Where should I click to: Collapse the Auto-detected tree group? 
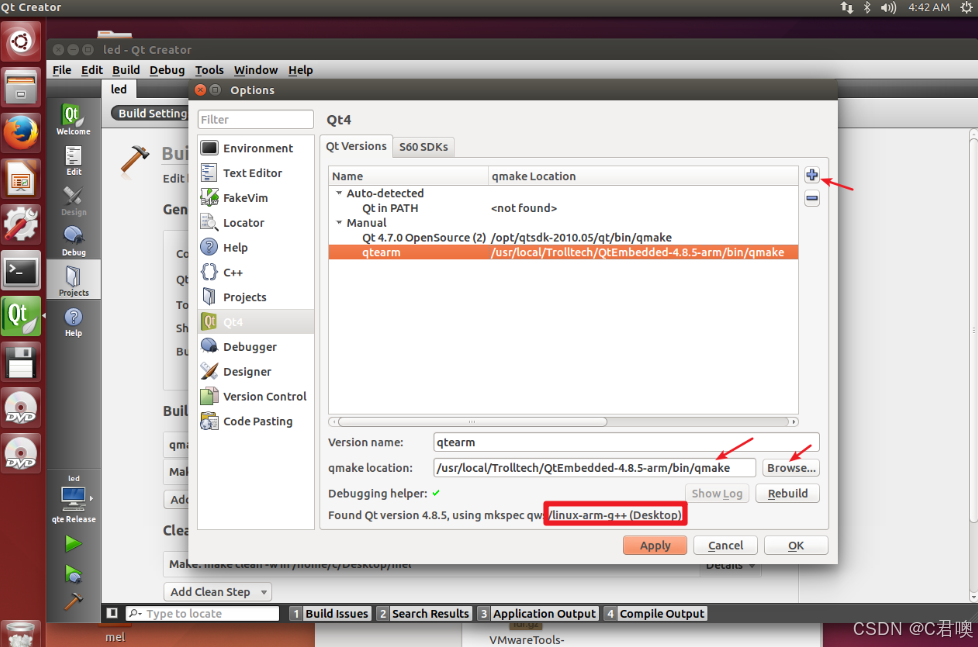click(x=339, y=193)
